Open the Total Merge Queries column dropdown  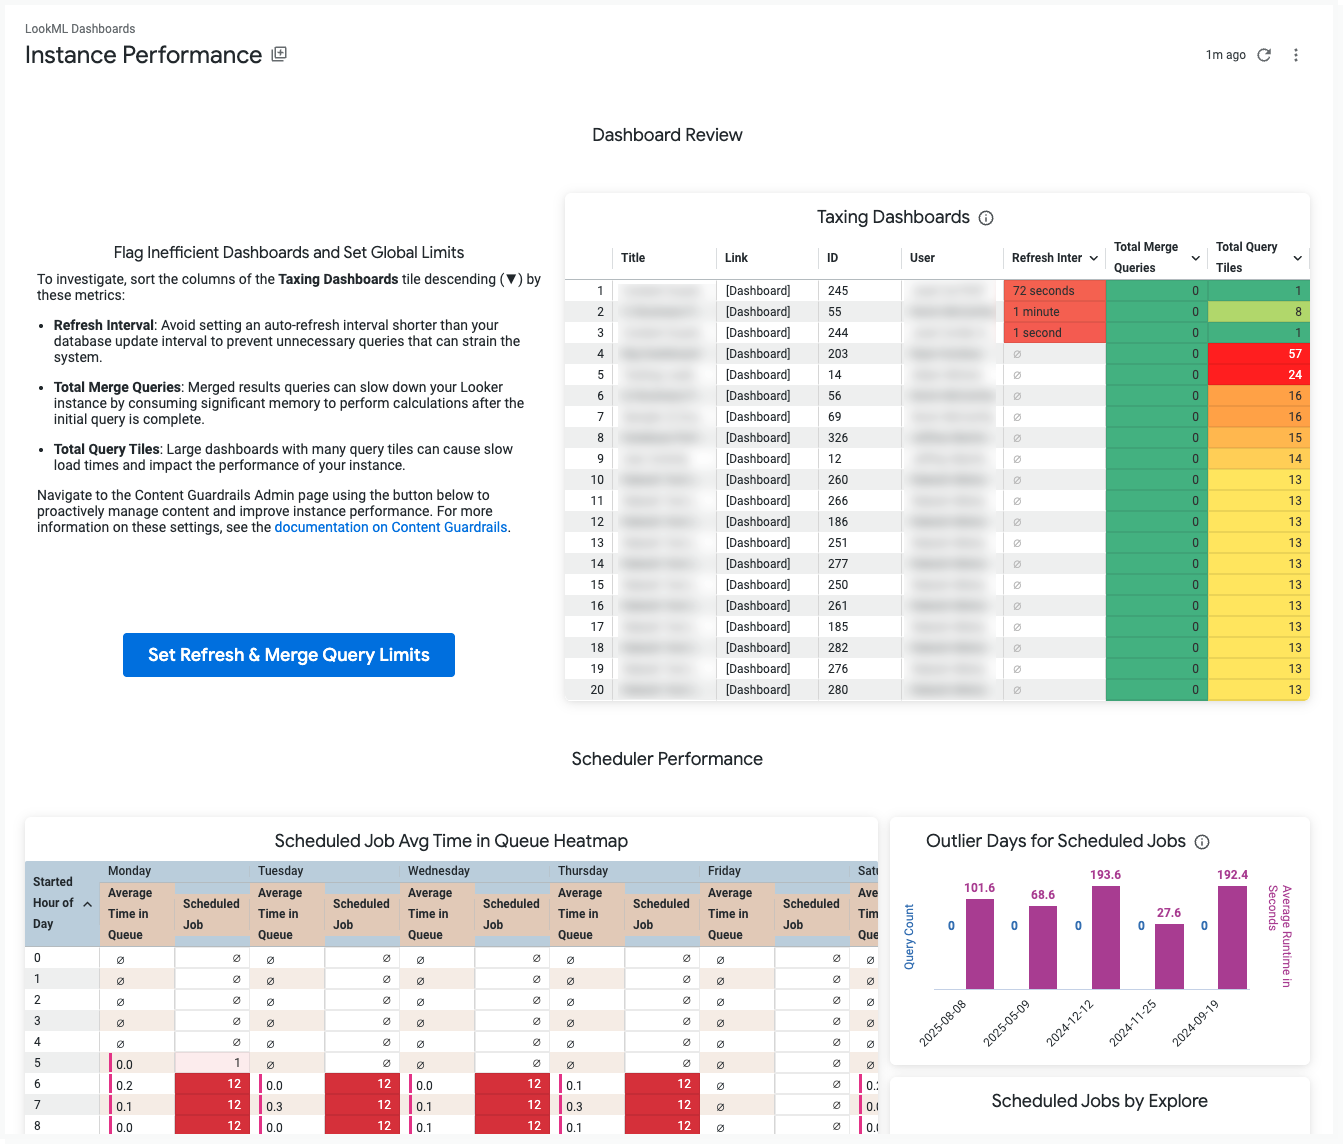pos(1195,258)
